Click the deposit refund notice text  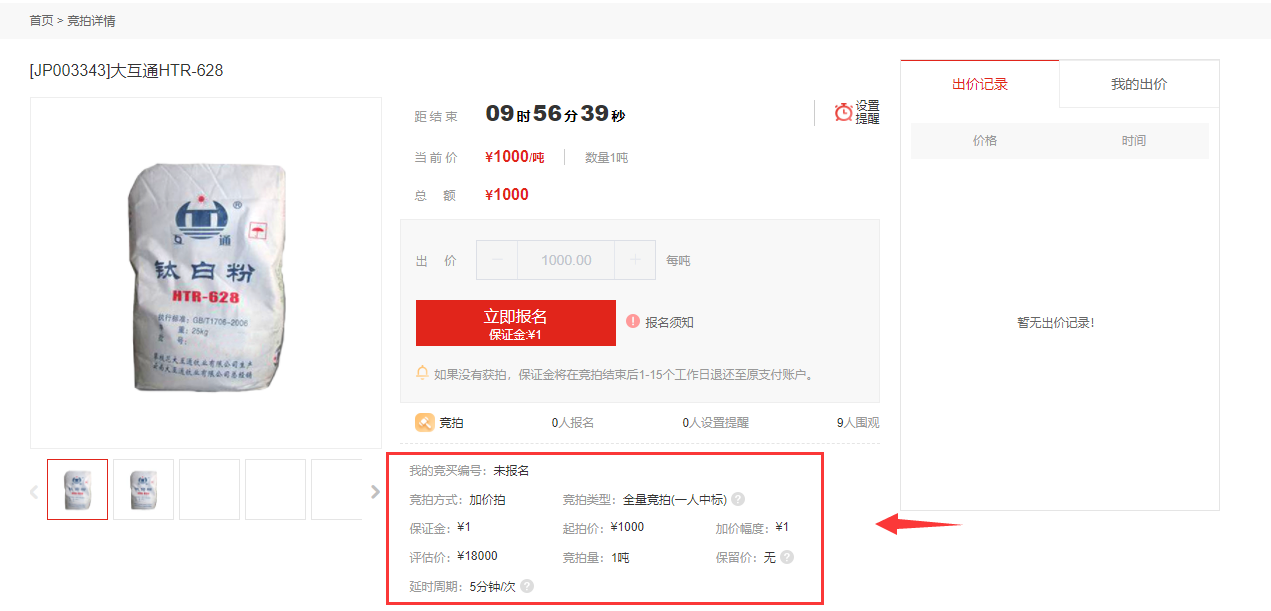(x=625, y=374)
